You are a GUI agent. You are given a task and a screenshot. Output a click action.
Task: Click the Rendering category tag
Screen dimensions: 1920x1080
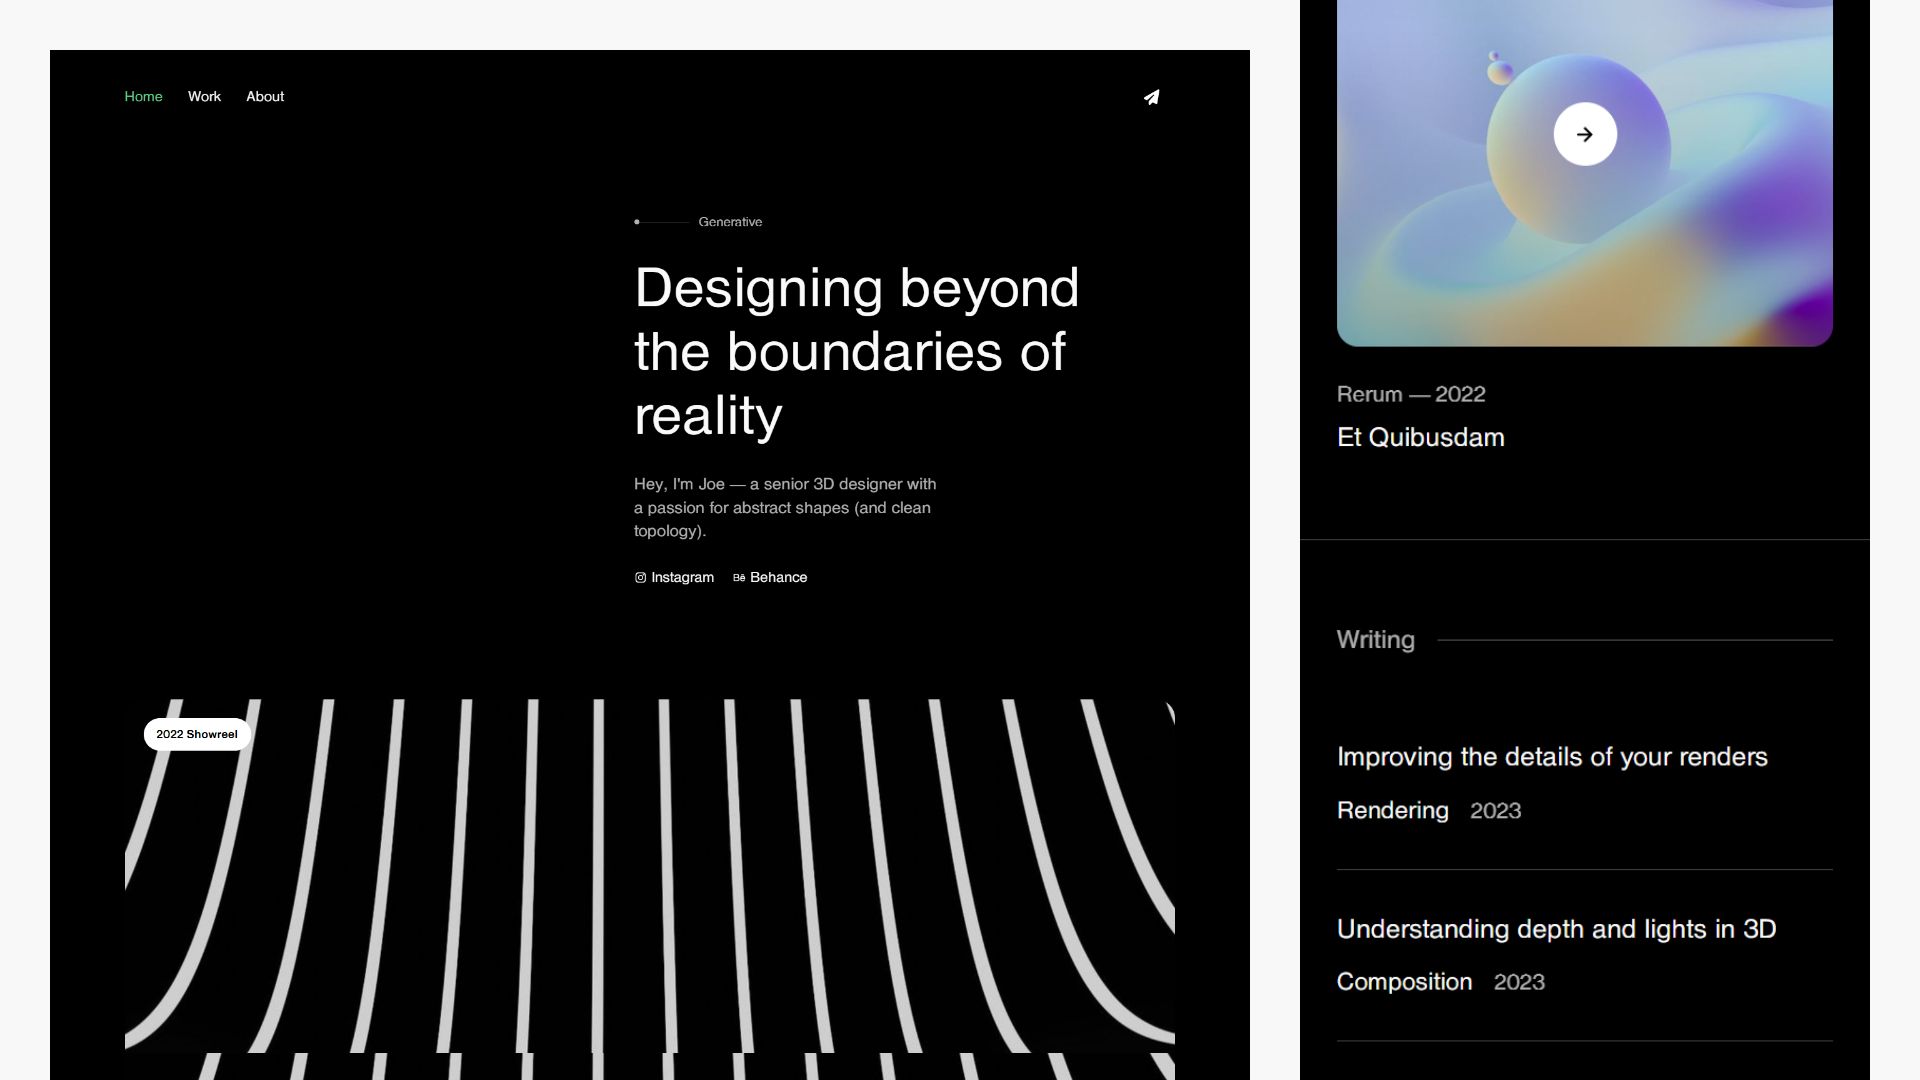coord(1392,810)
